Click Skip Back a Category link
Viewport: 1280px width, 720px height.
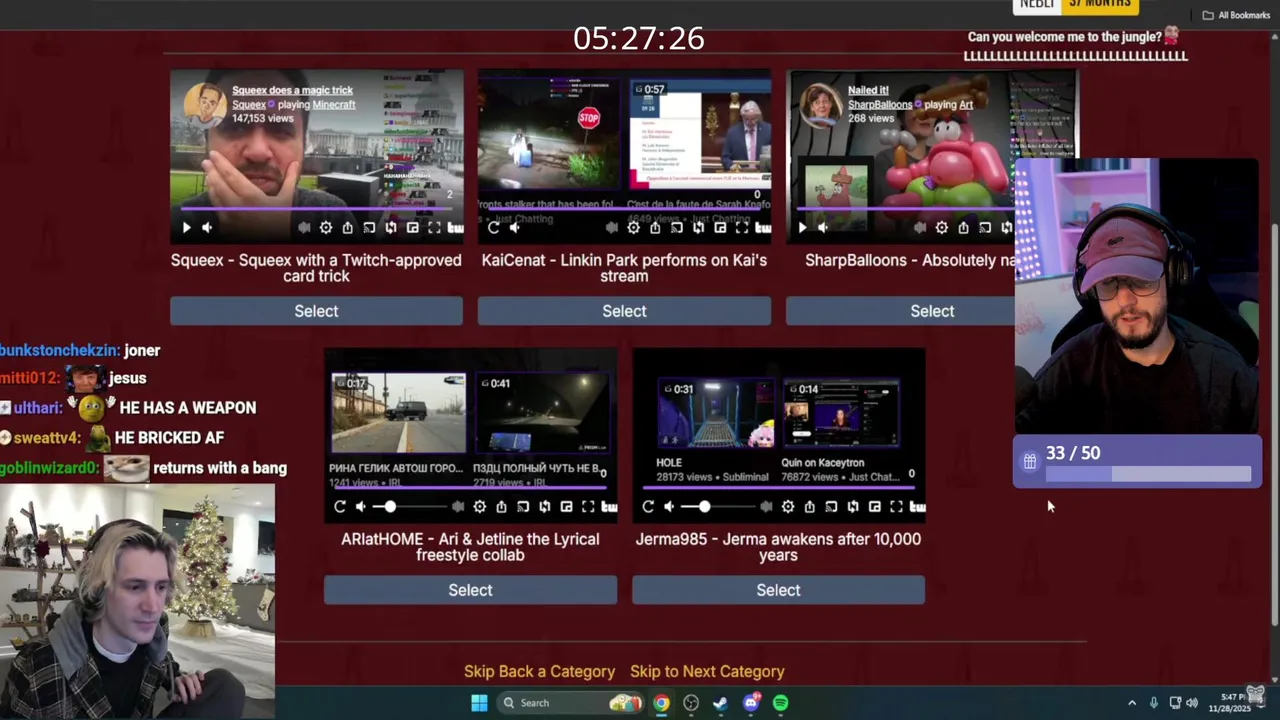coord(539,672)
